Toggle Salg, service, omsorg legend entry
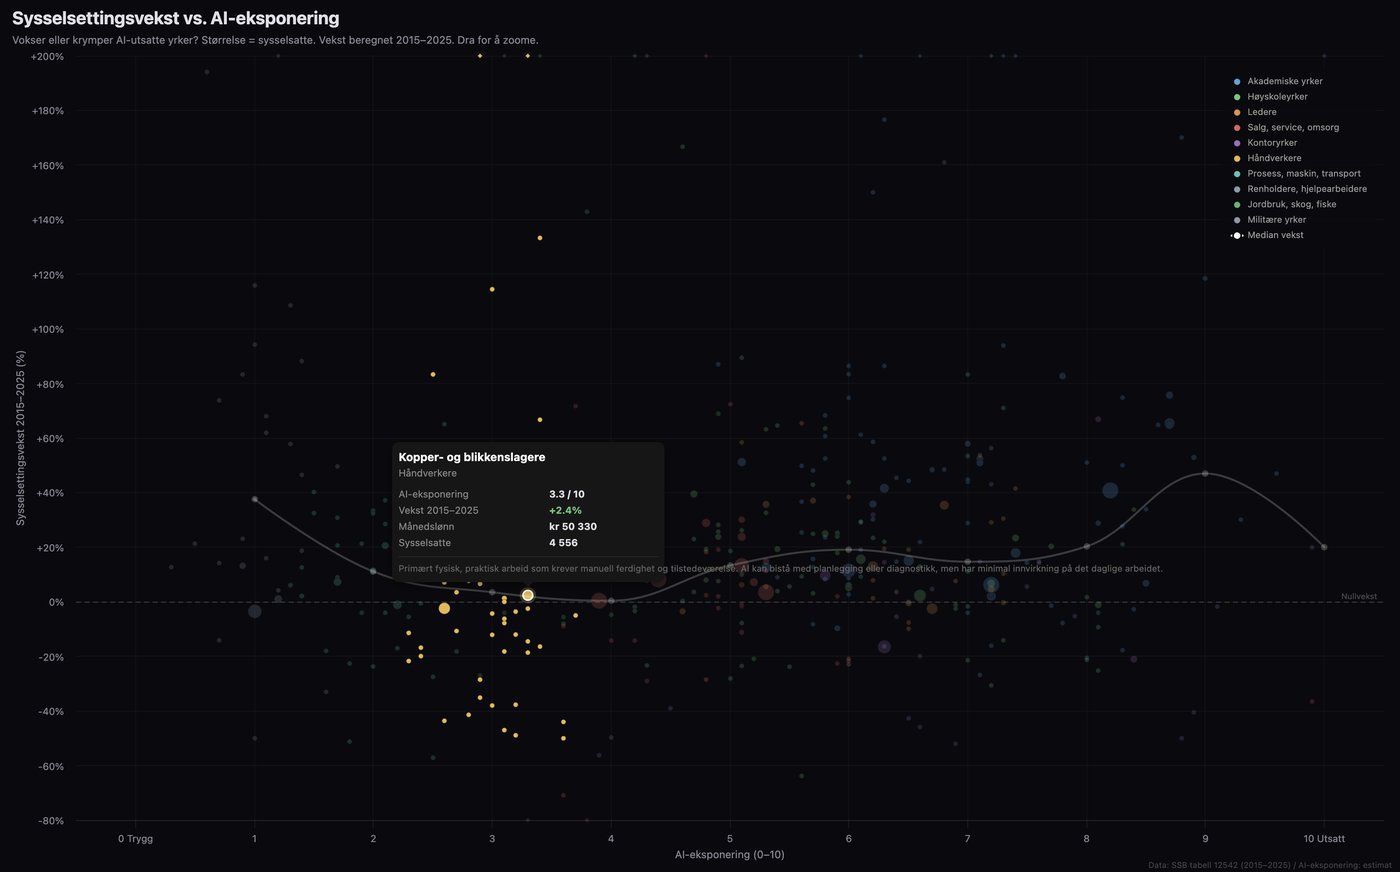The image size is (1400, 872). click(1286, 127)
